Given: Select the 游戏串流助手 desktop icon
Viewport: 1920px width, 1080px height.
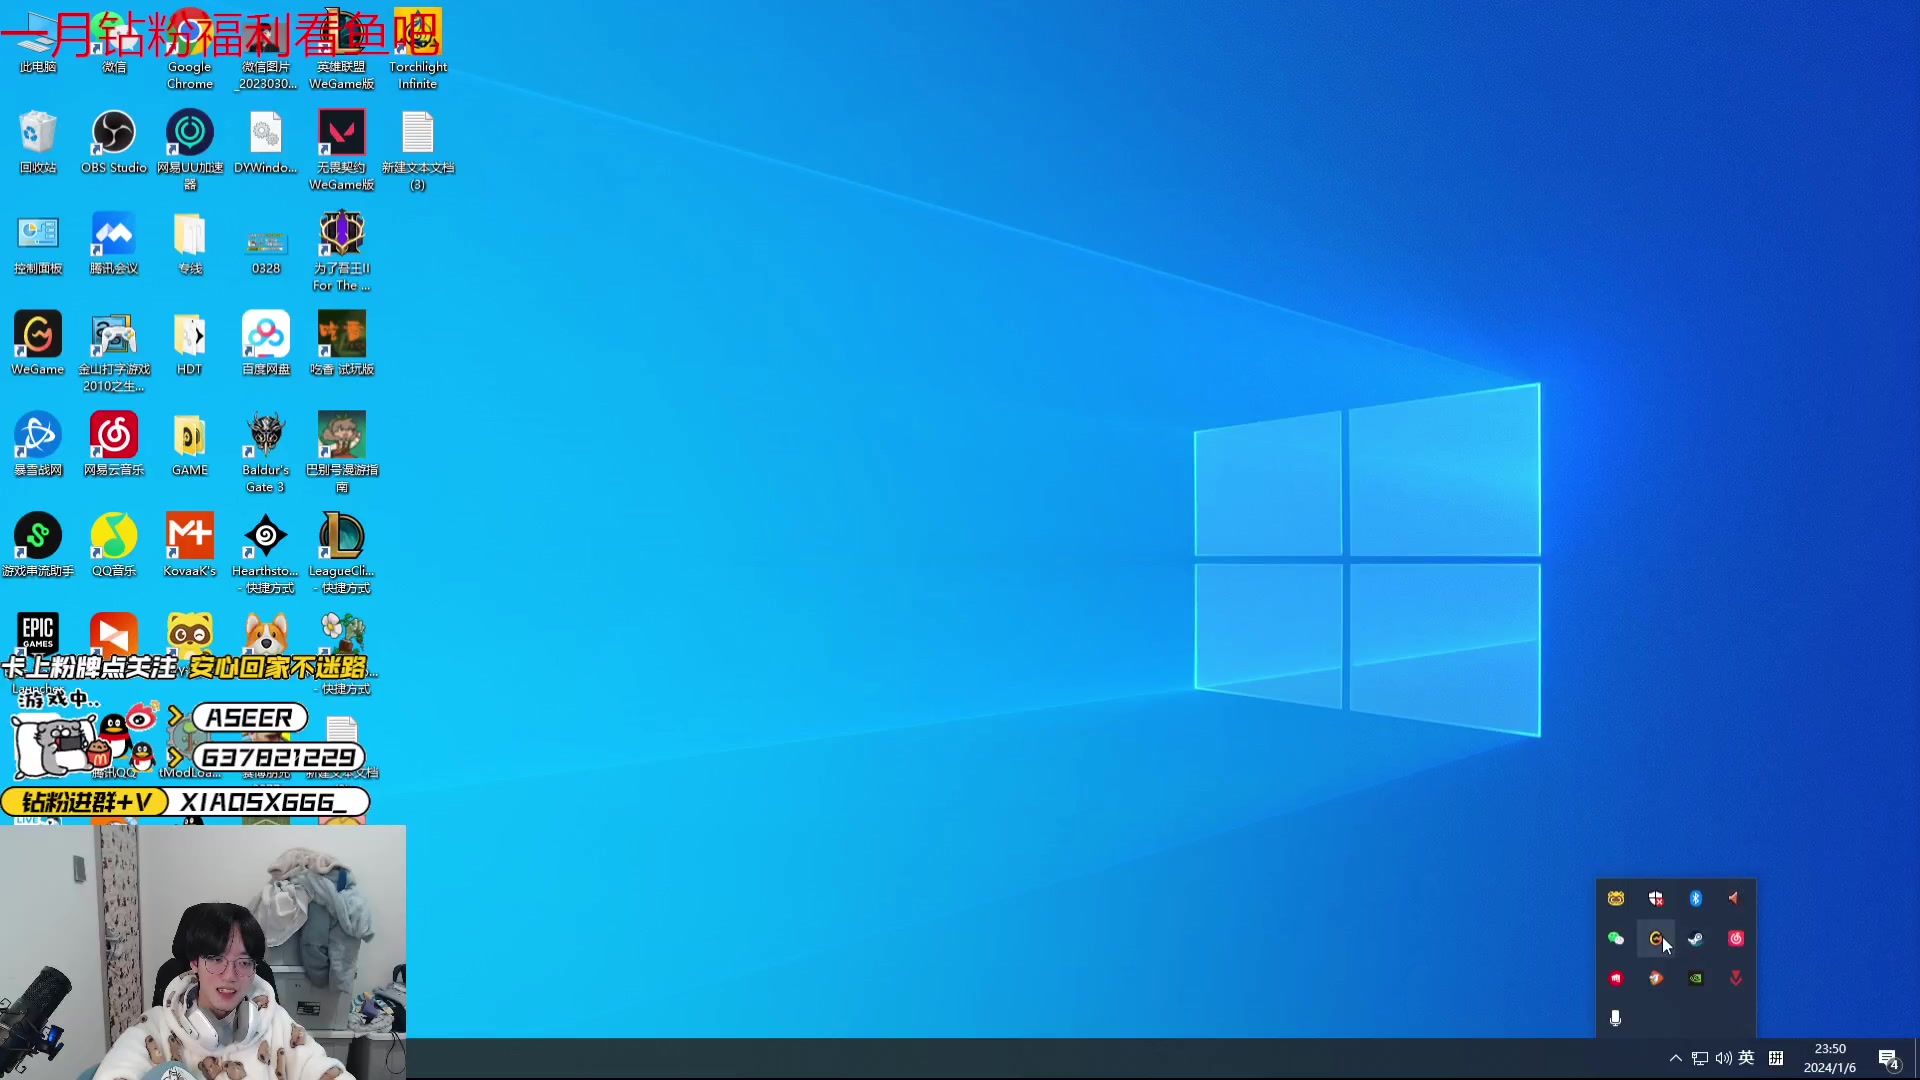Looking at the screenshot, I should tap(38, 544).
